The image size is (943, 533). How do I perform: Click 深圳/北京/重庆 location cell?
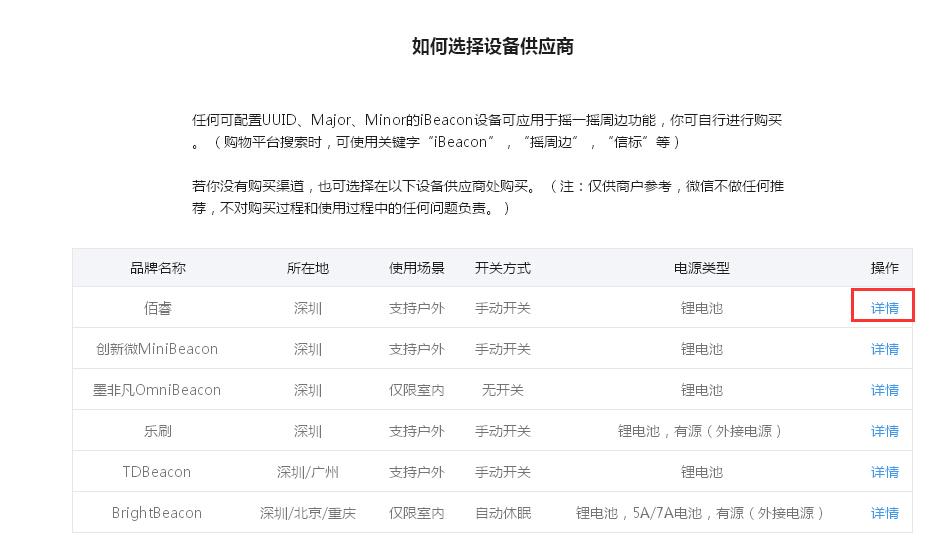tap(307, 513)
